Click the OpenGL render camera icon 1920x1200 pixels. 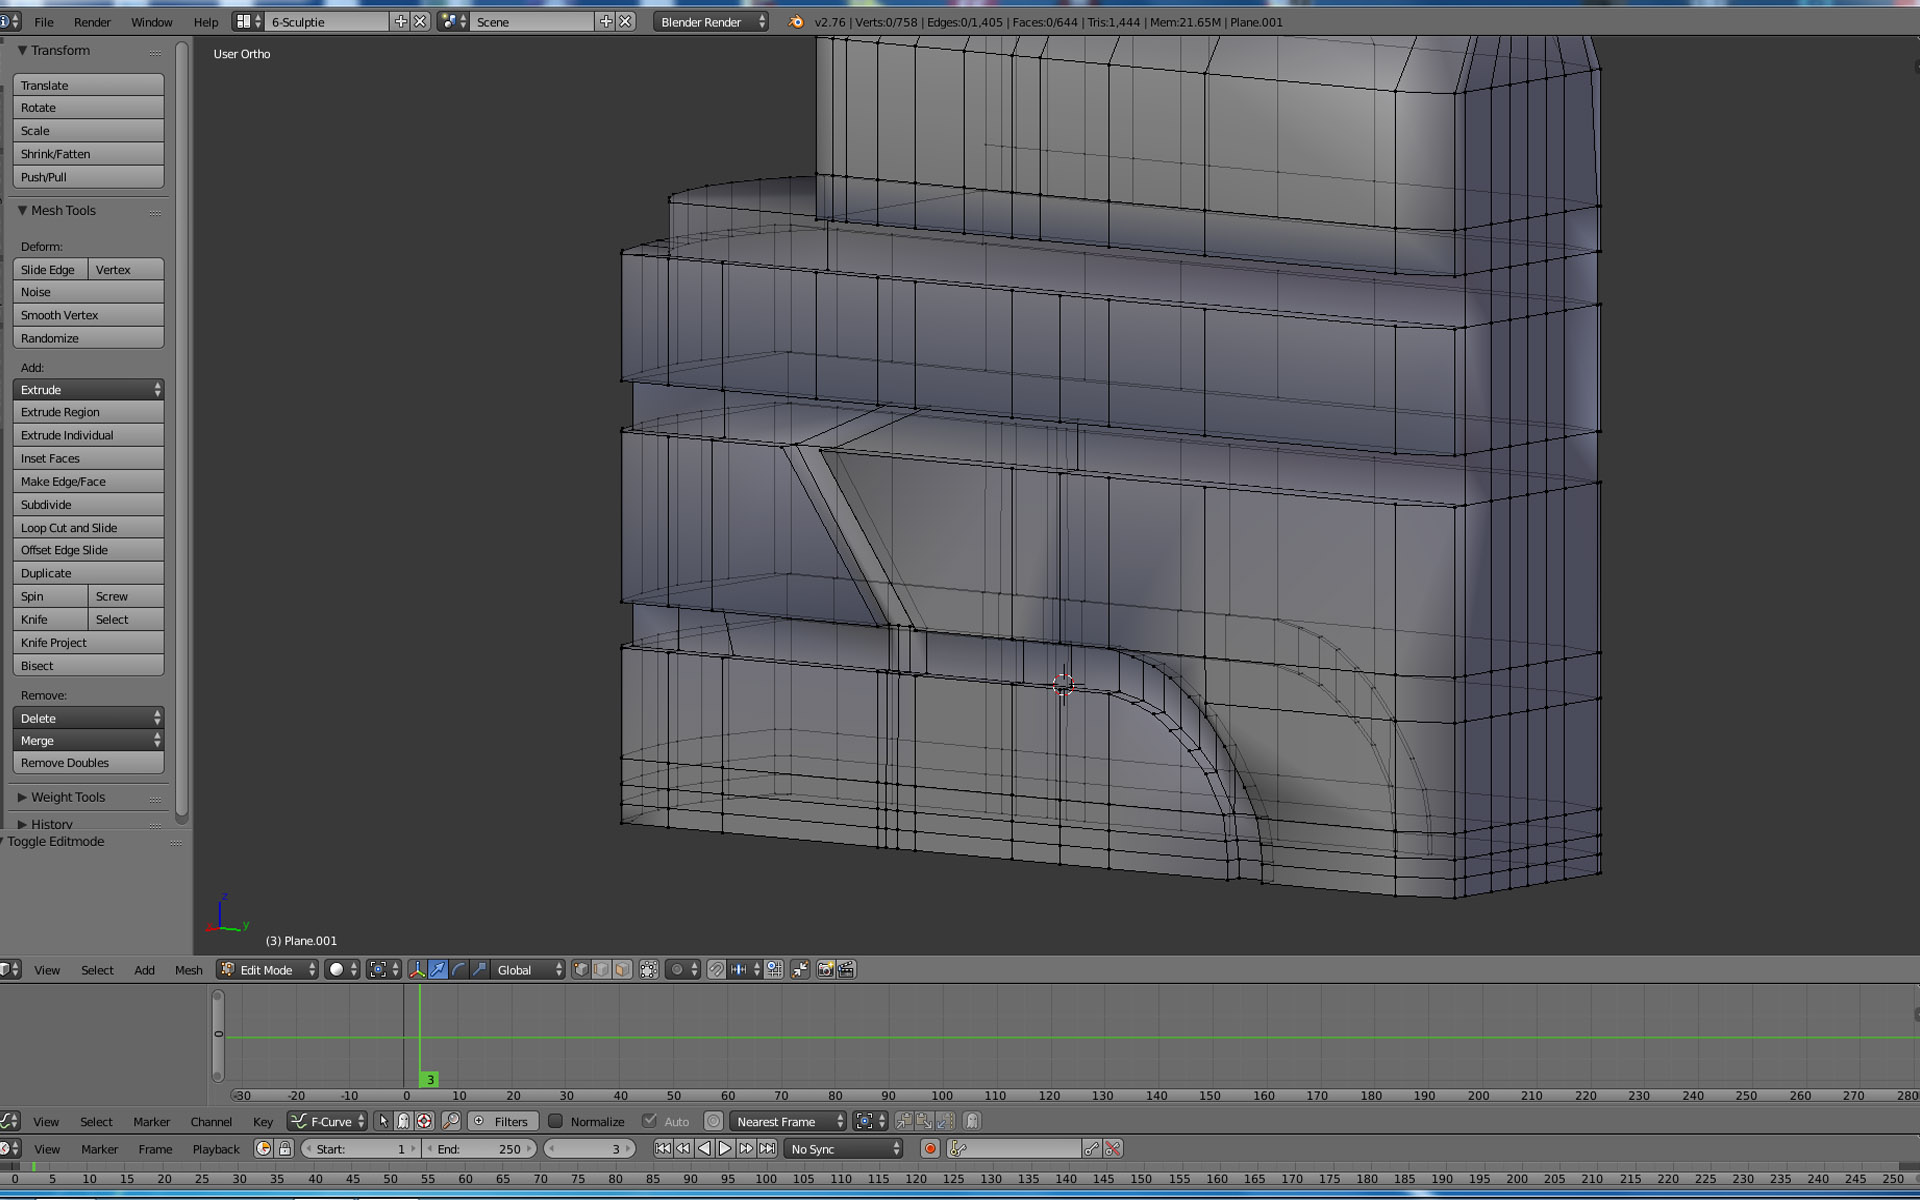tap(825, 969)
